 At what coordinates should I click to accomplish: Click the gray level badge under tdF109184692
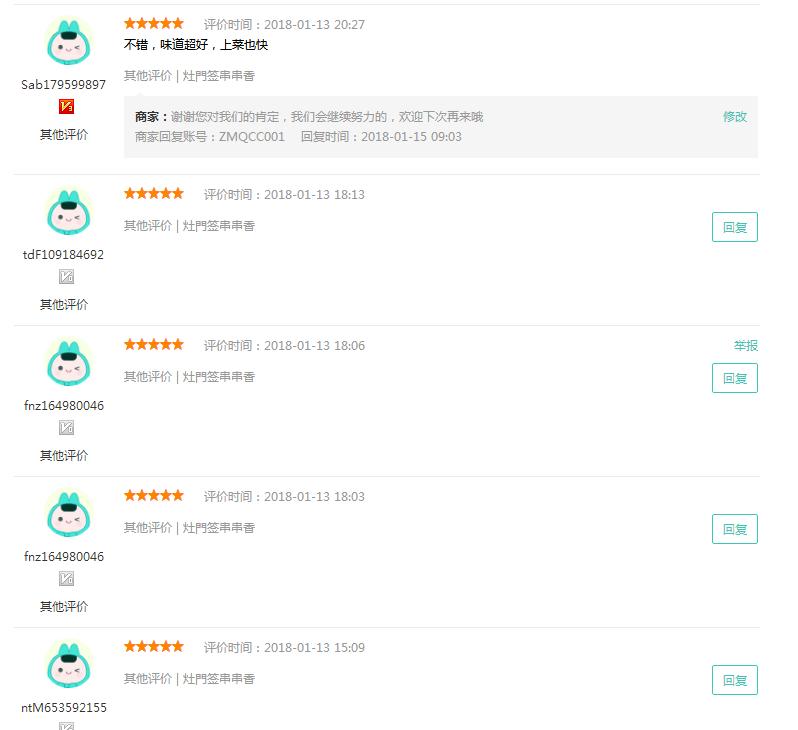click(67, 276)
